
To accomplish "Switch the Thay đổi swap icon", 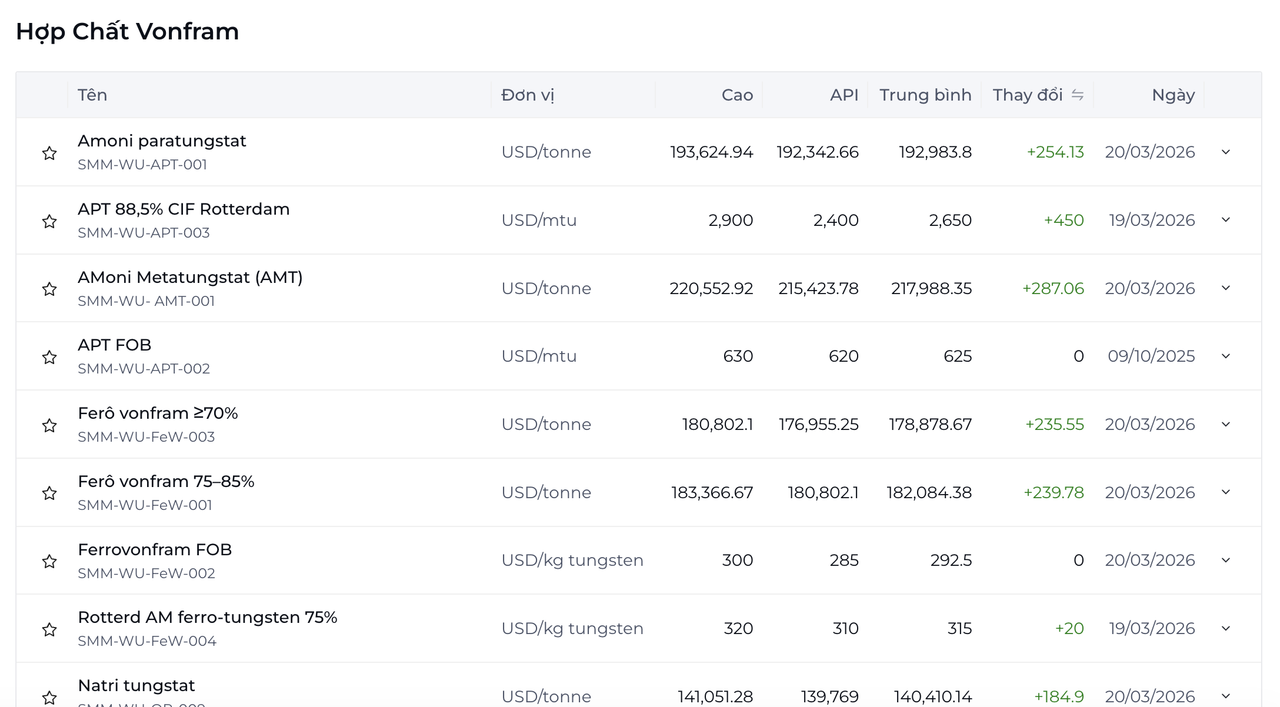I will click(1077, 95).
